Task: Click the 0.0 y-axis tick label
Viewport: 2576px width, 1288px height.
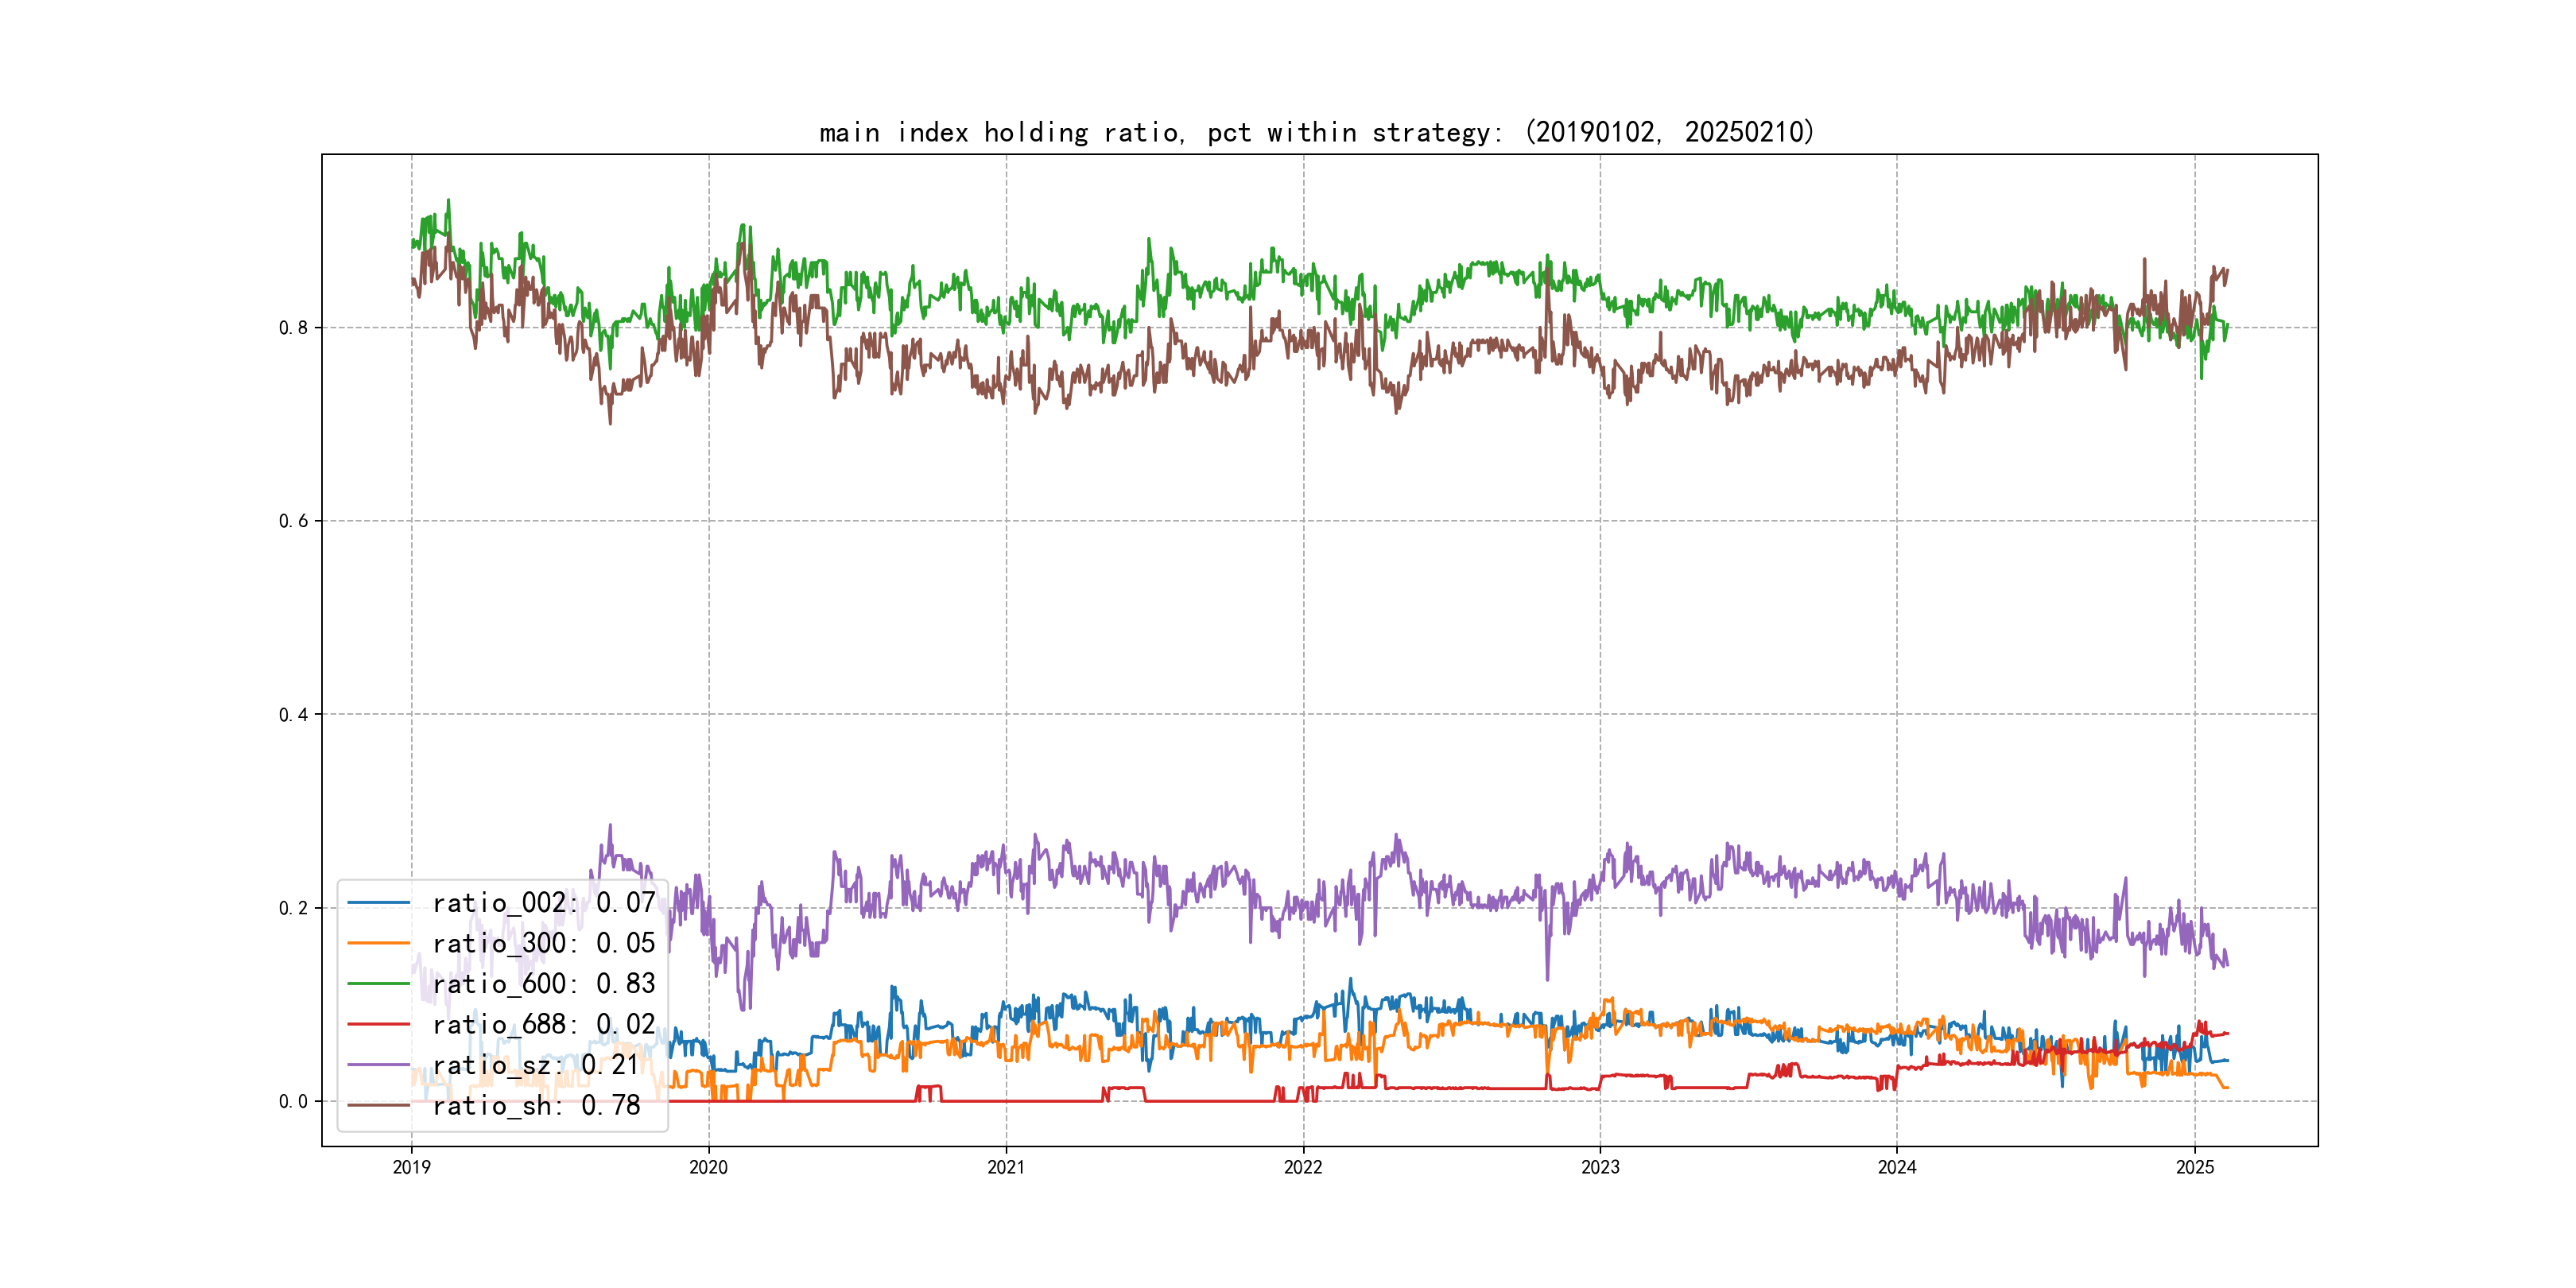Action: pyautogui.click(x=293, y=1102)
